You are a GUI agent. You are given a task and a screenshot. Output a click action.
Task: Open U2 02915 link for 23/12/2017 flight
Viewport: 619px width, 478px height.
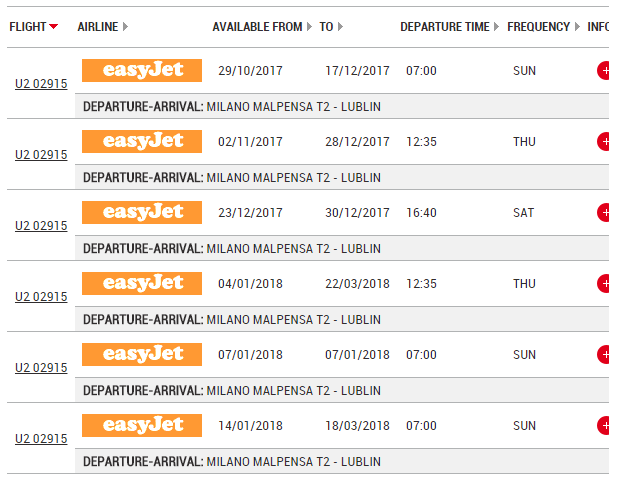pos(41,226)
